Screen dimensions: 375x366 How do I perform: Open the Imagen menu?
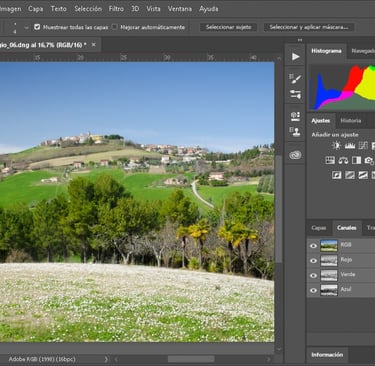[10, 9]
